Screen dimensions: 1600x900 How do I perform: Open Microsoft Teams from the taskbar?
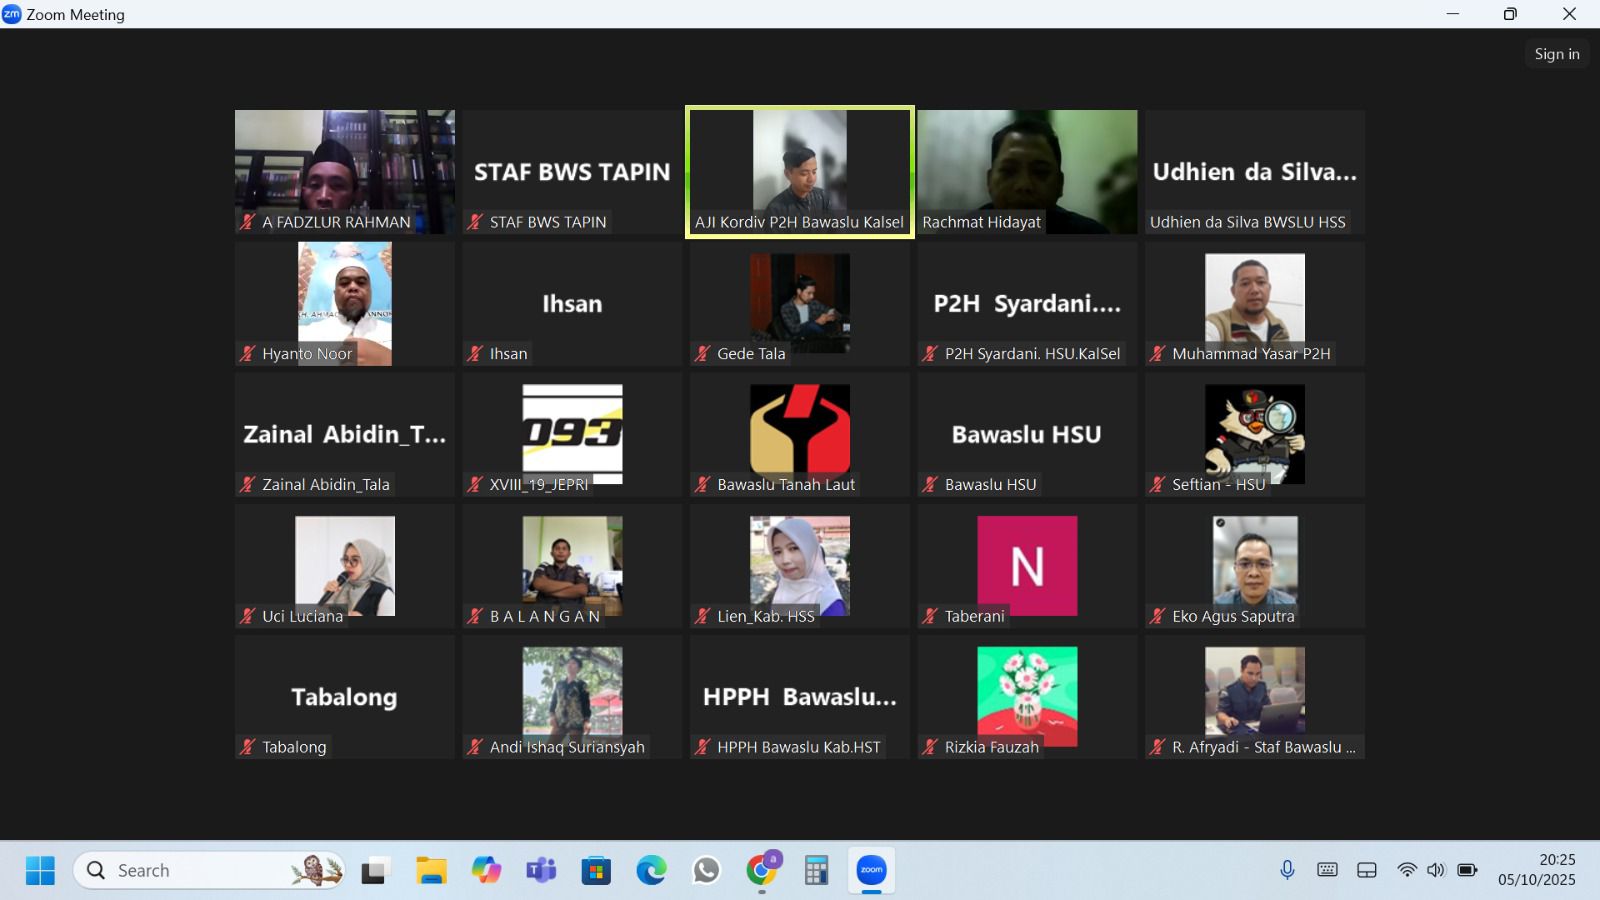541,871
